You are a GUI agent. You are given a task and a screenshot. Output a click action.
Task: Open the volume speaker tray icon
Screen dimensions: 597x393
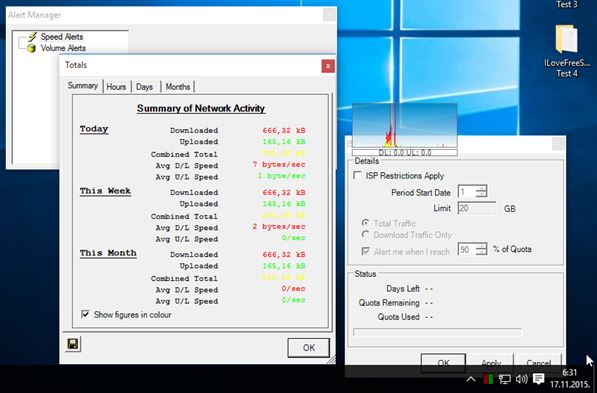click(x=521, y=379)
